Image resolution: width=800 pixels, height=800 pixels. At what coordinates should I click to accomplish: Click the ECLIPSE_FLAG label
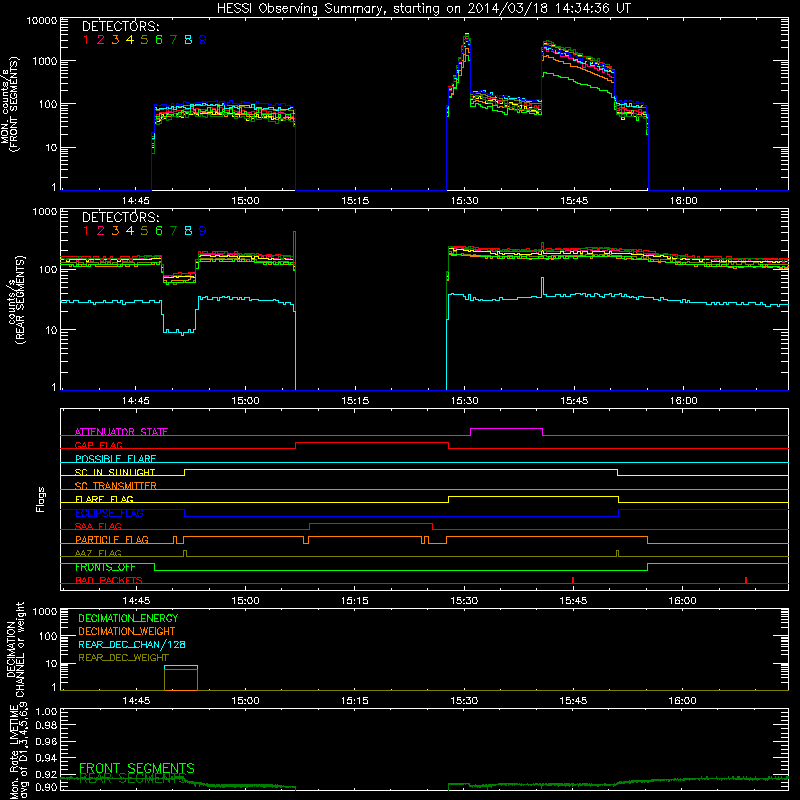point(109,513)
